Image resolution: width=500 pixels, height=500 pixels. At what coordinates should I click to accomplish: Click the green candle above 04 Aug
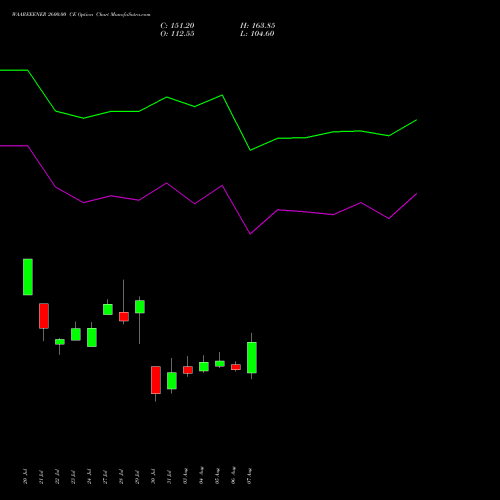click(x=204, y=367)
